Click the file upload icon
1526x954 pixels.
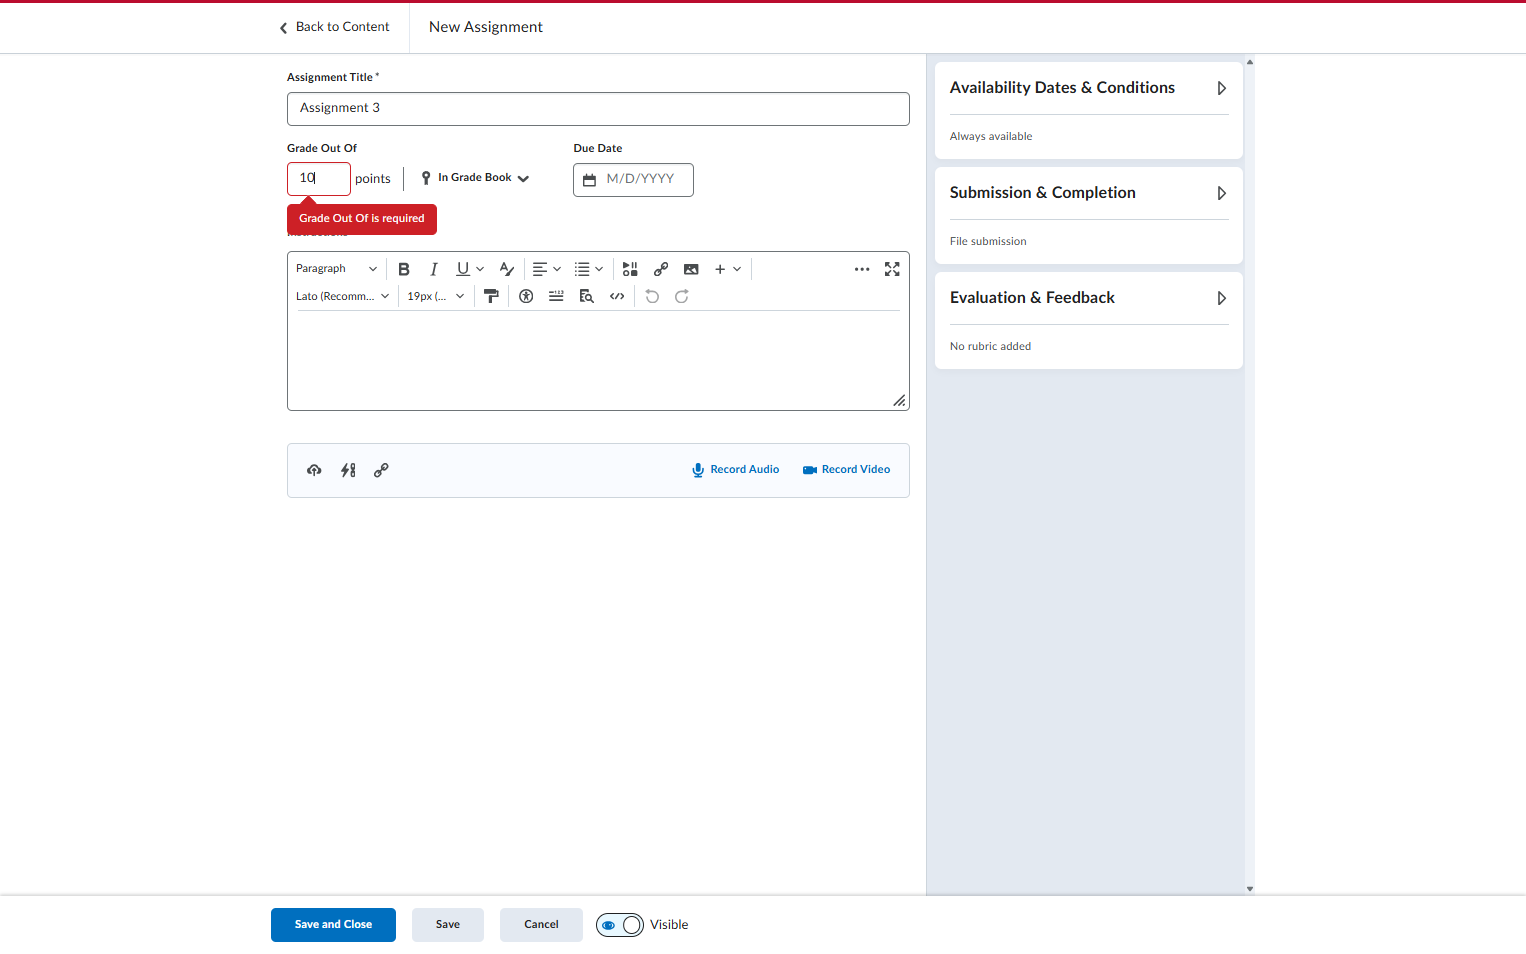point(314,470)
